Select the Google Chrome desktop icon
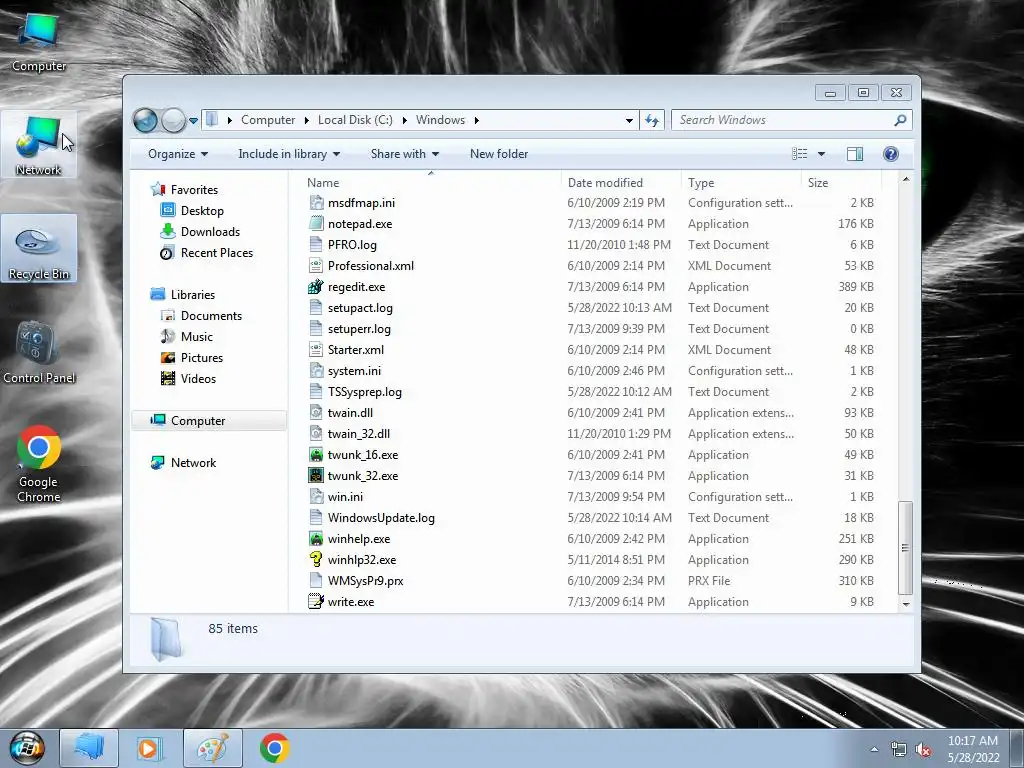Screen dimensions: 1024x768 coord(39,464)
